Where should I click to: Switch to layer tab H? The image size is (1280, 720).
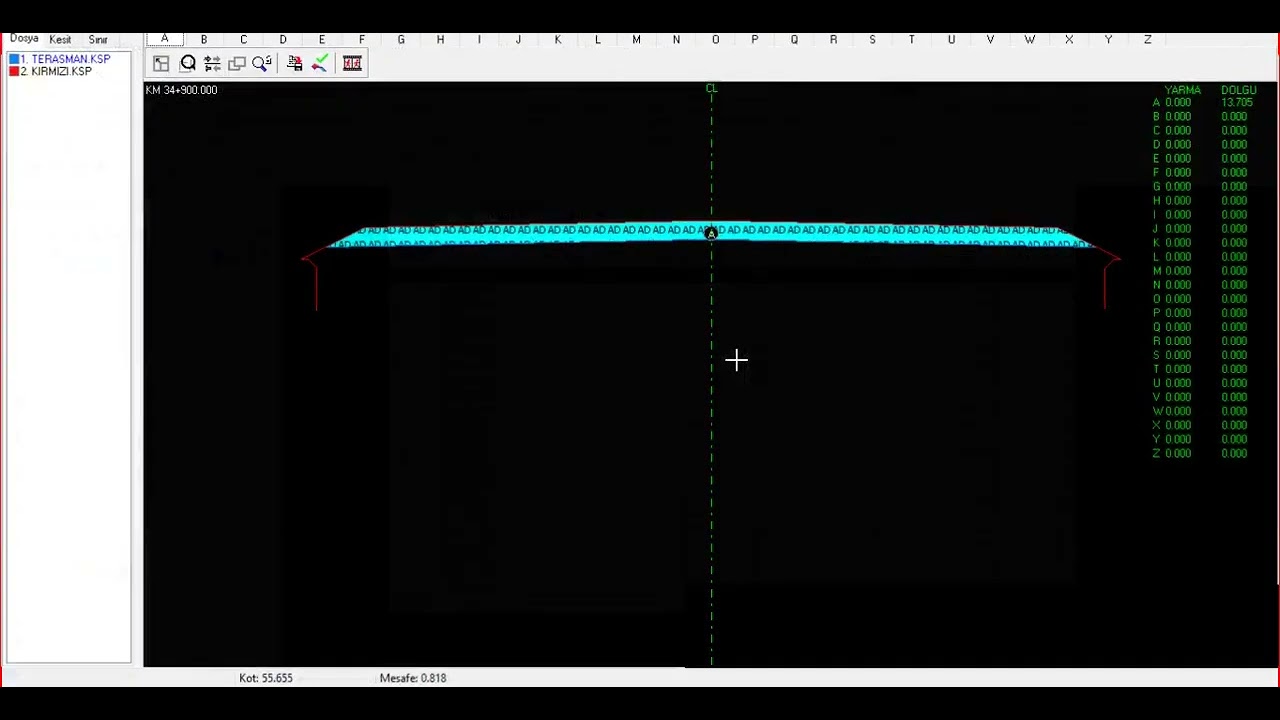440,40
